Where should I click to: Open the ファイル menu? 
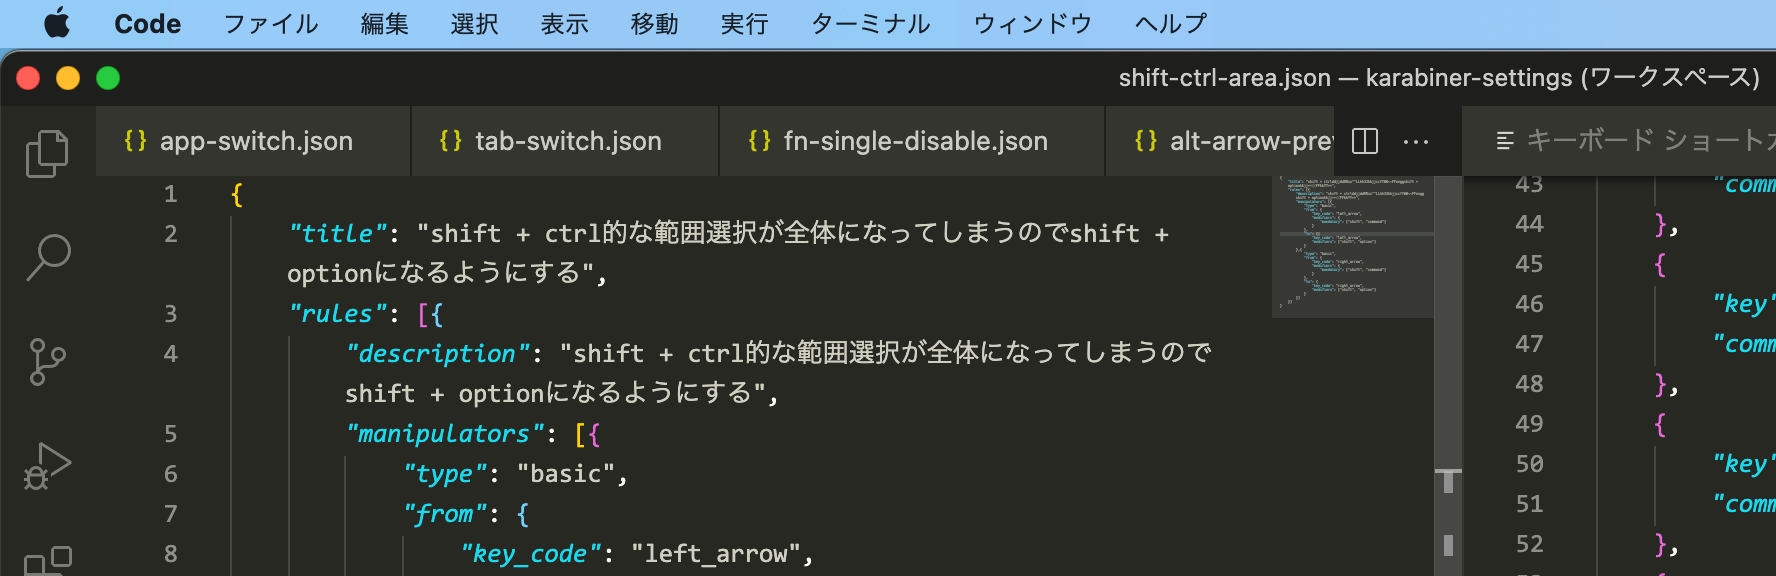271,23
